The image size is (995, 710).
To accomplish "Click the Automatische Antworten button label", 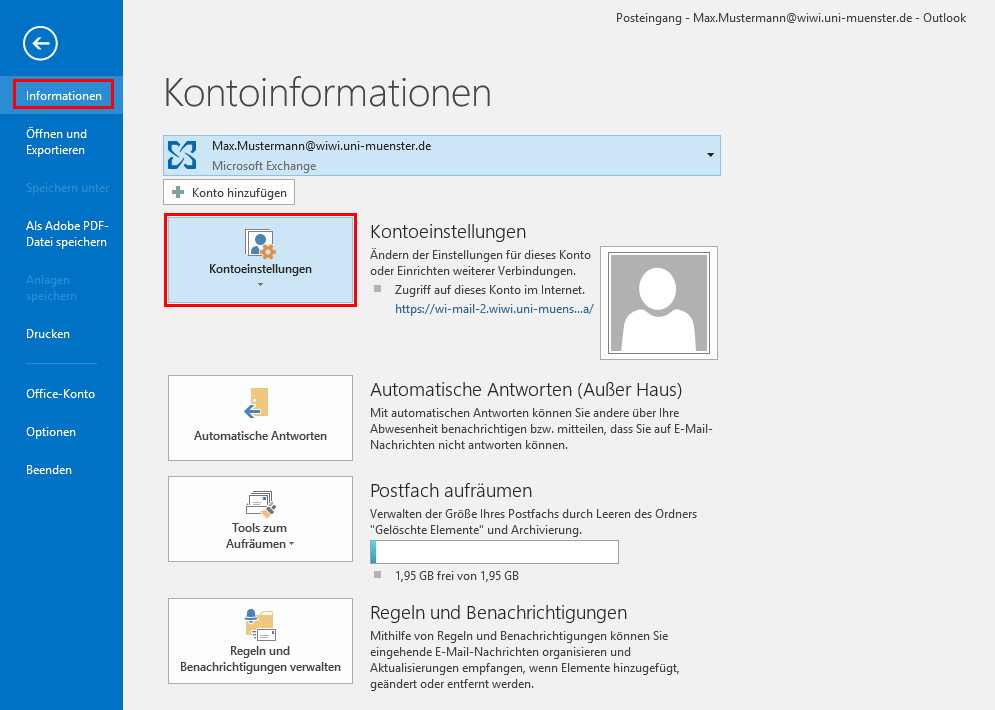I will coord(260,436).
